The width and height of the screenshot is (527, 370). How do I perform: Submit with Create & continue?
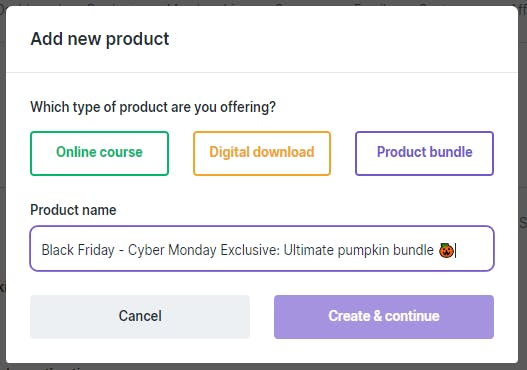[x=384, y=317]
